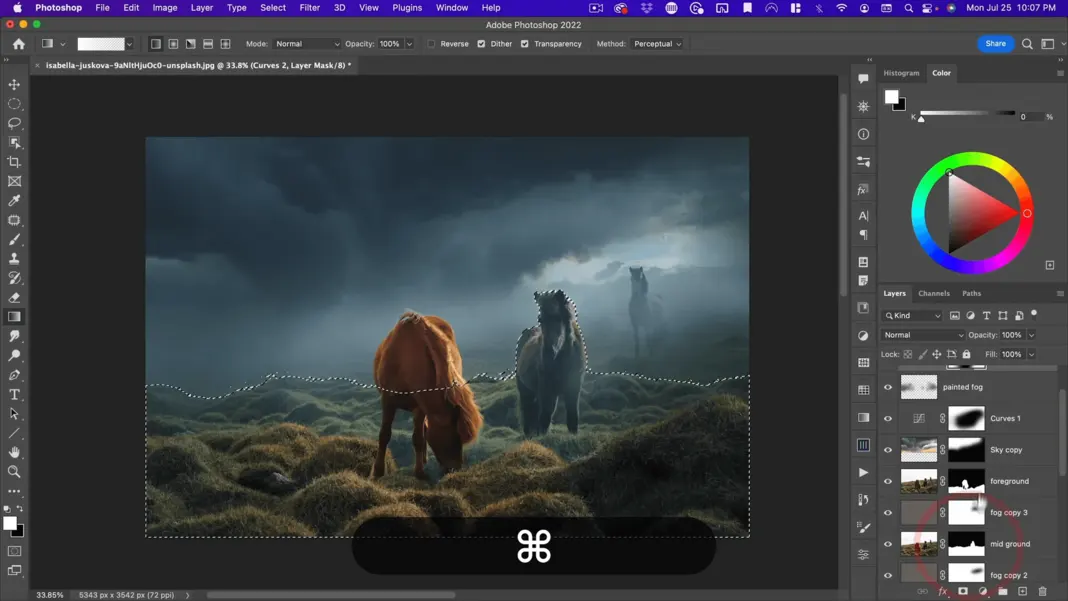Choose the linear gradient style icon

(156, 44)
